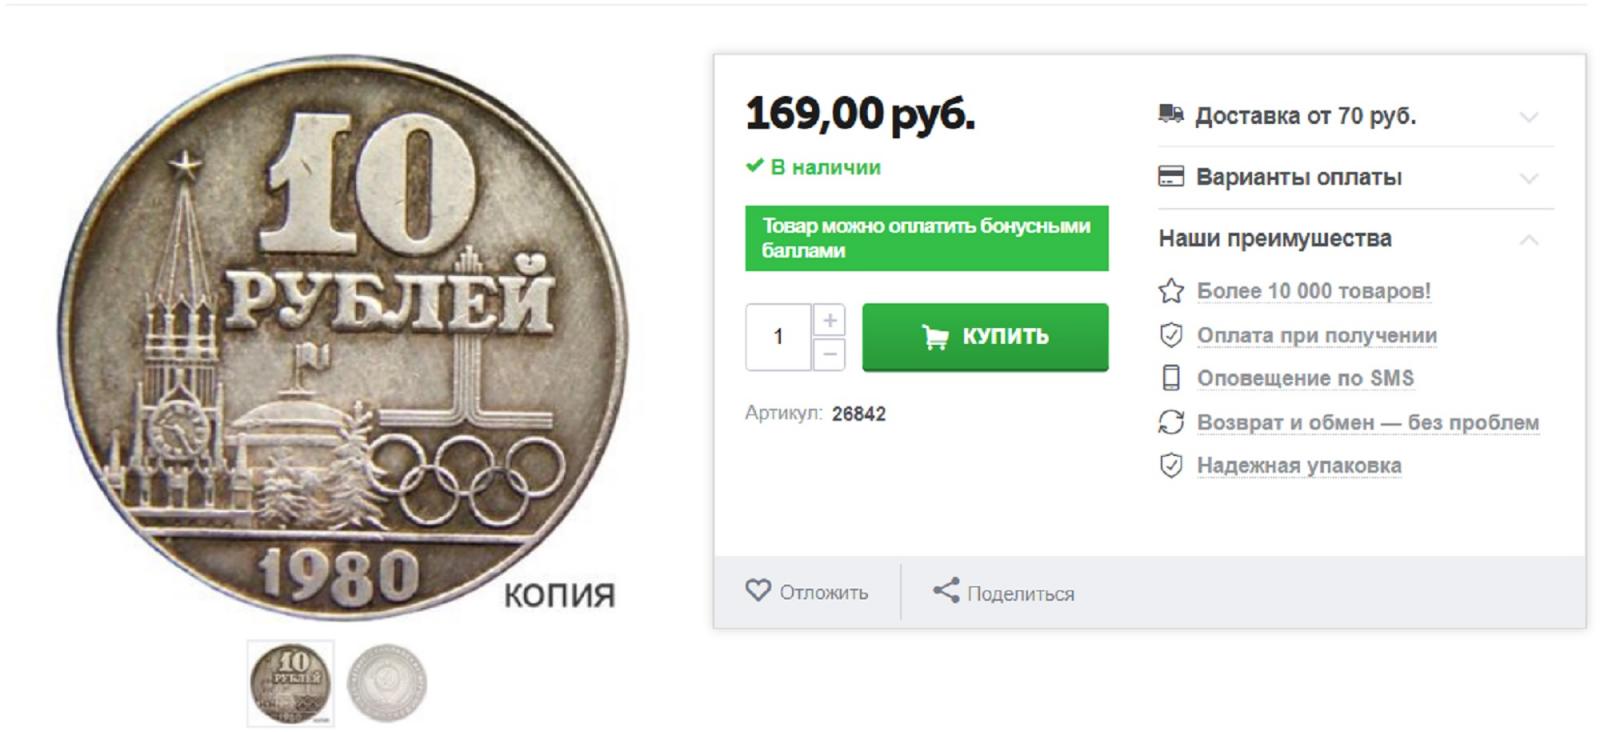Expand the Доставка от 70 руб. section
Screen dimensions: 1600x732
coord(1528,117)
